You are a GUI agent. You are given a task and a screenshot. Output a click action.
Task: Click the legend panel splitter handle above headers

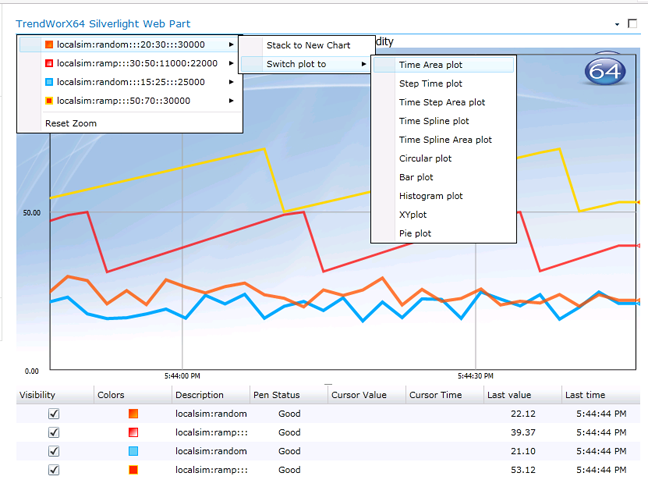[x=328, y=384]
